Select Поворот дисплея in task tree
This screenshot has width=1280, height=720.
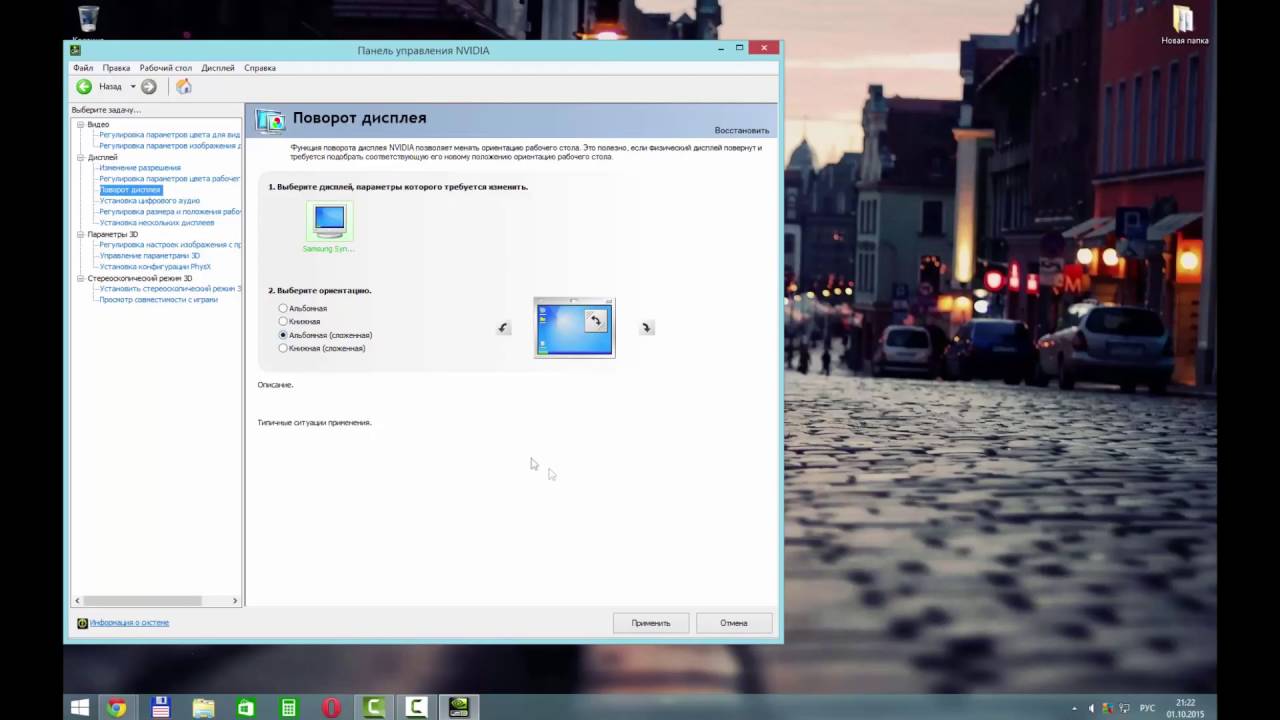(x=130, y=190)
